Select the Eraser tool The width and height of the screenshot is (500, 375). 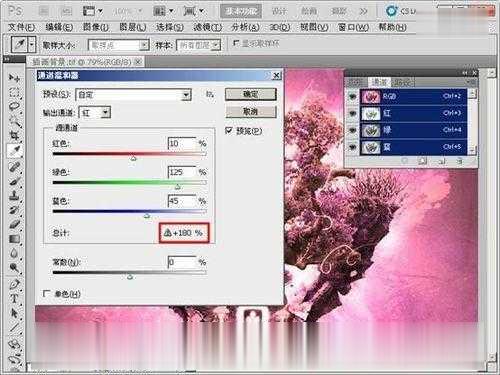pos(14,224)
